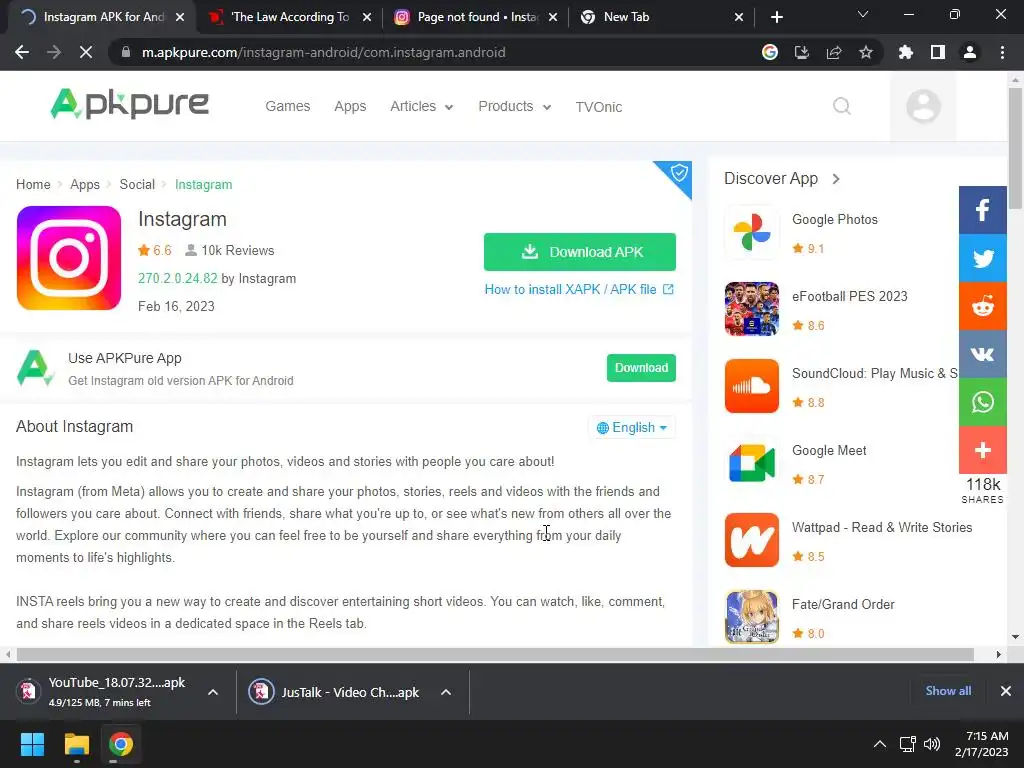Stop loading the page

pyautogui.click(x=86, y=52)
